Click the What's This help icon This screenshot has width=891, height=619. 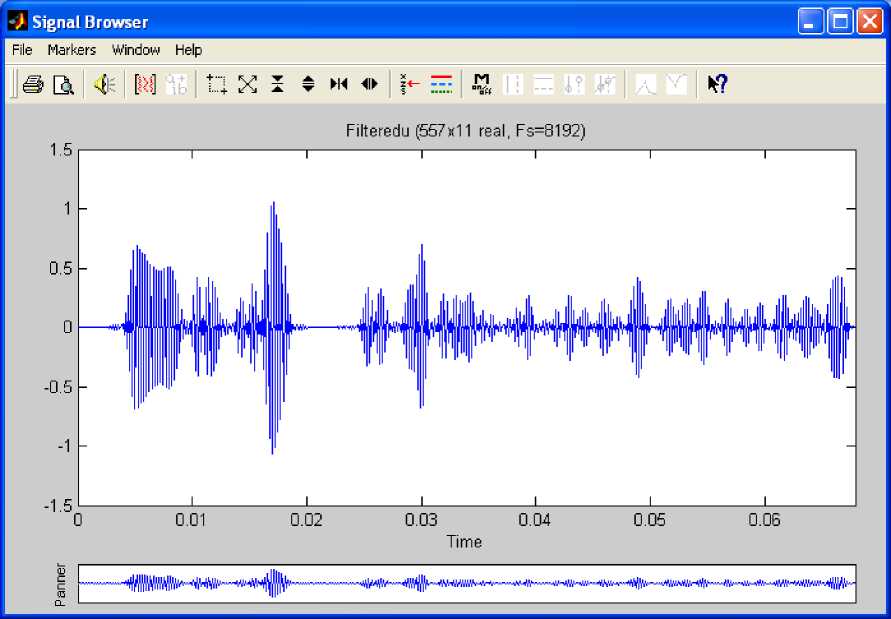tap(717, 85)
